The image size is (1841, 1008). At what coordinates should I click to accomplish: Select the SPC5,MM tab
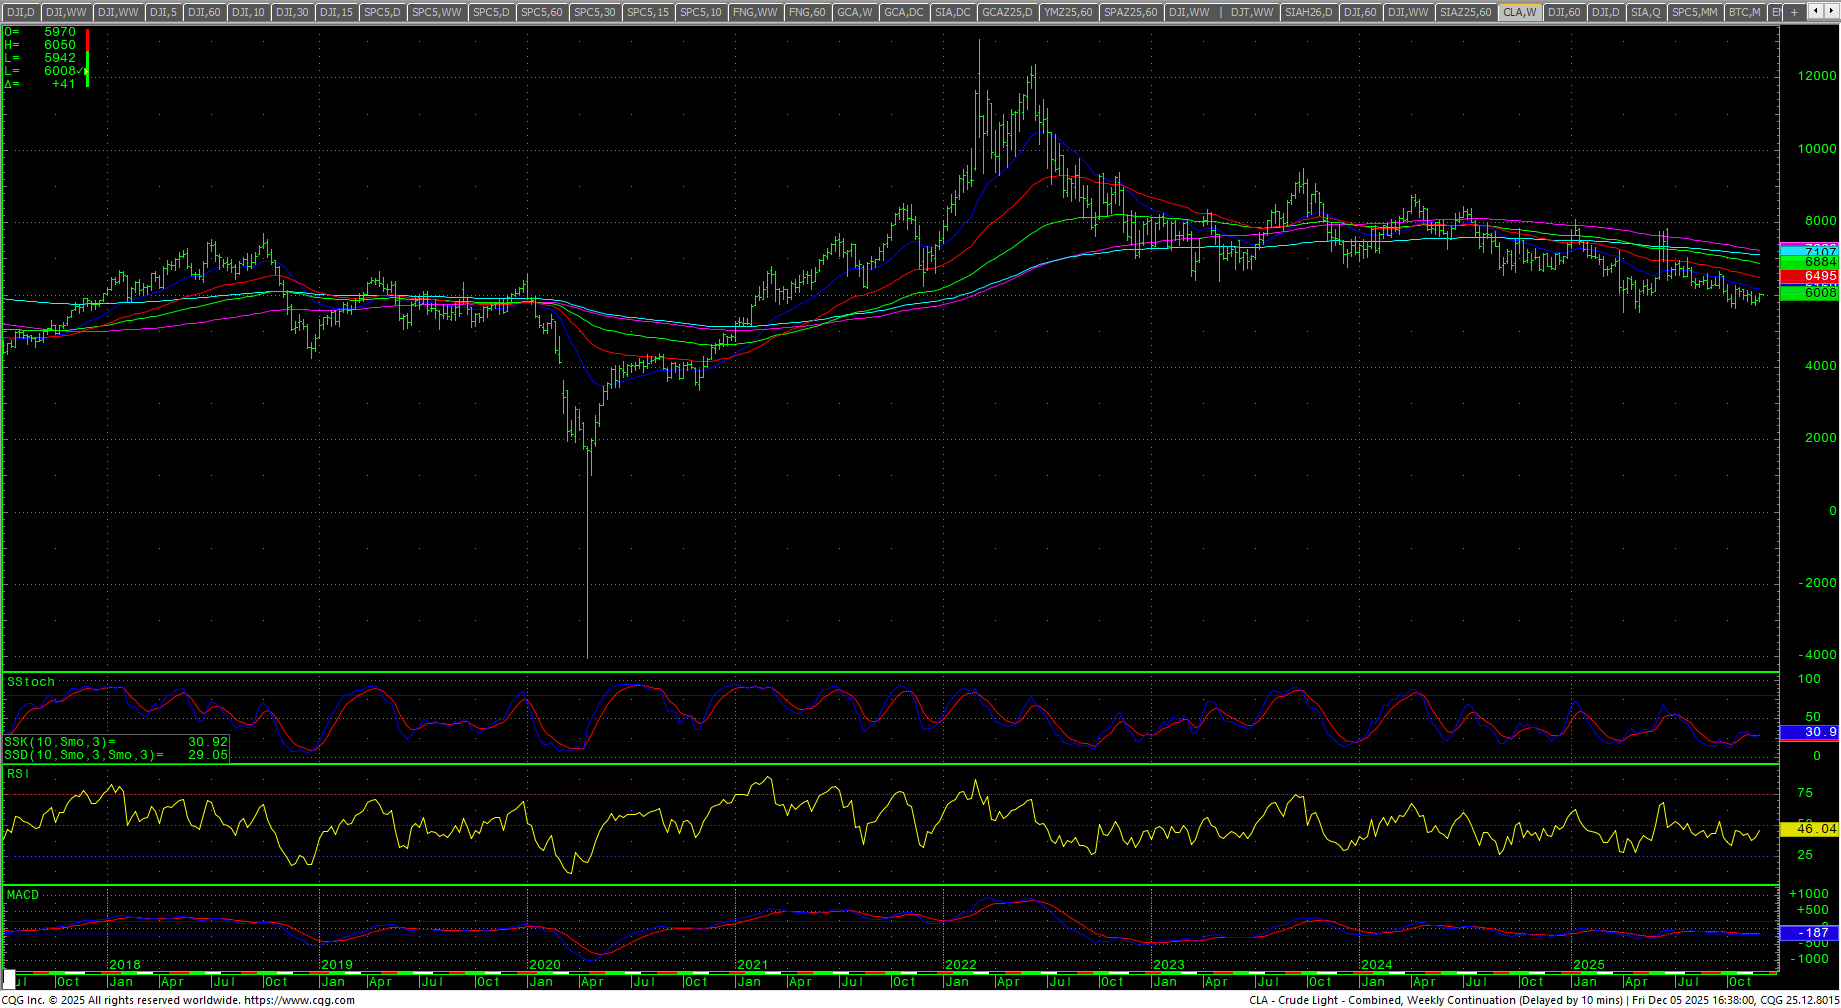[x=1694, y=12]
